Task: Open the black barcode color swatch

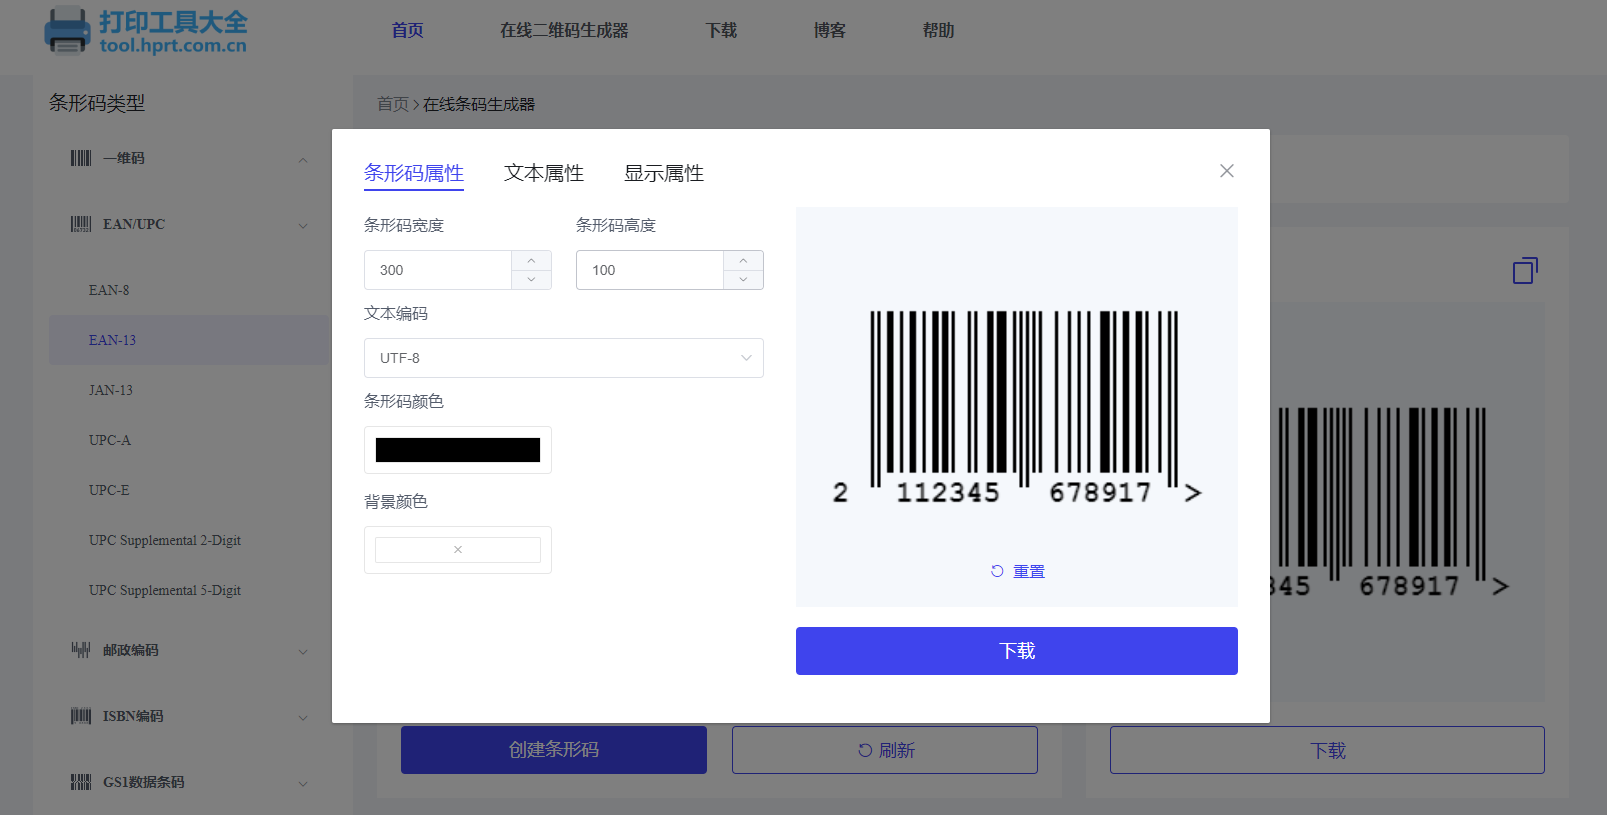Action: point(458,450)
